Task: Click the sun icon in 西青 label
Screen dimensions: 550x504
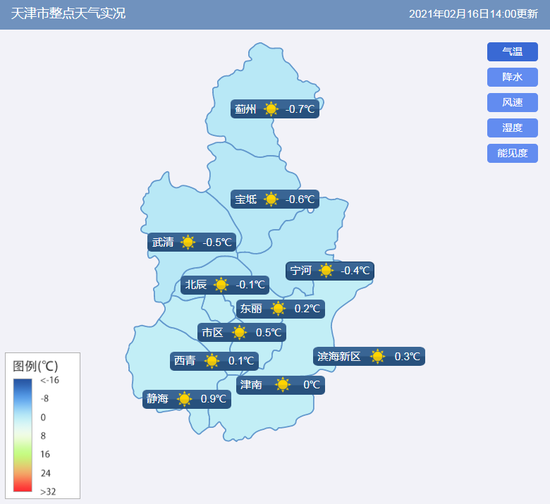Action: tap(212, 361)
